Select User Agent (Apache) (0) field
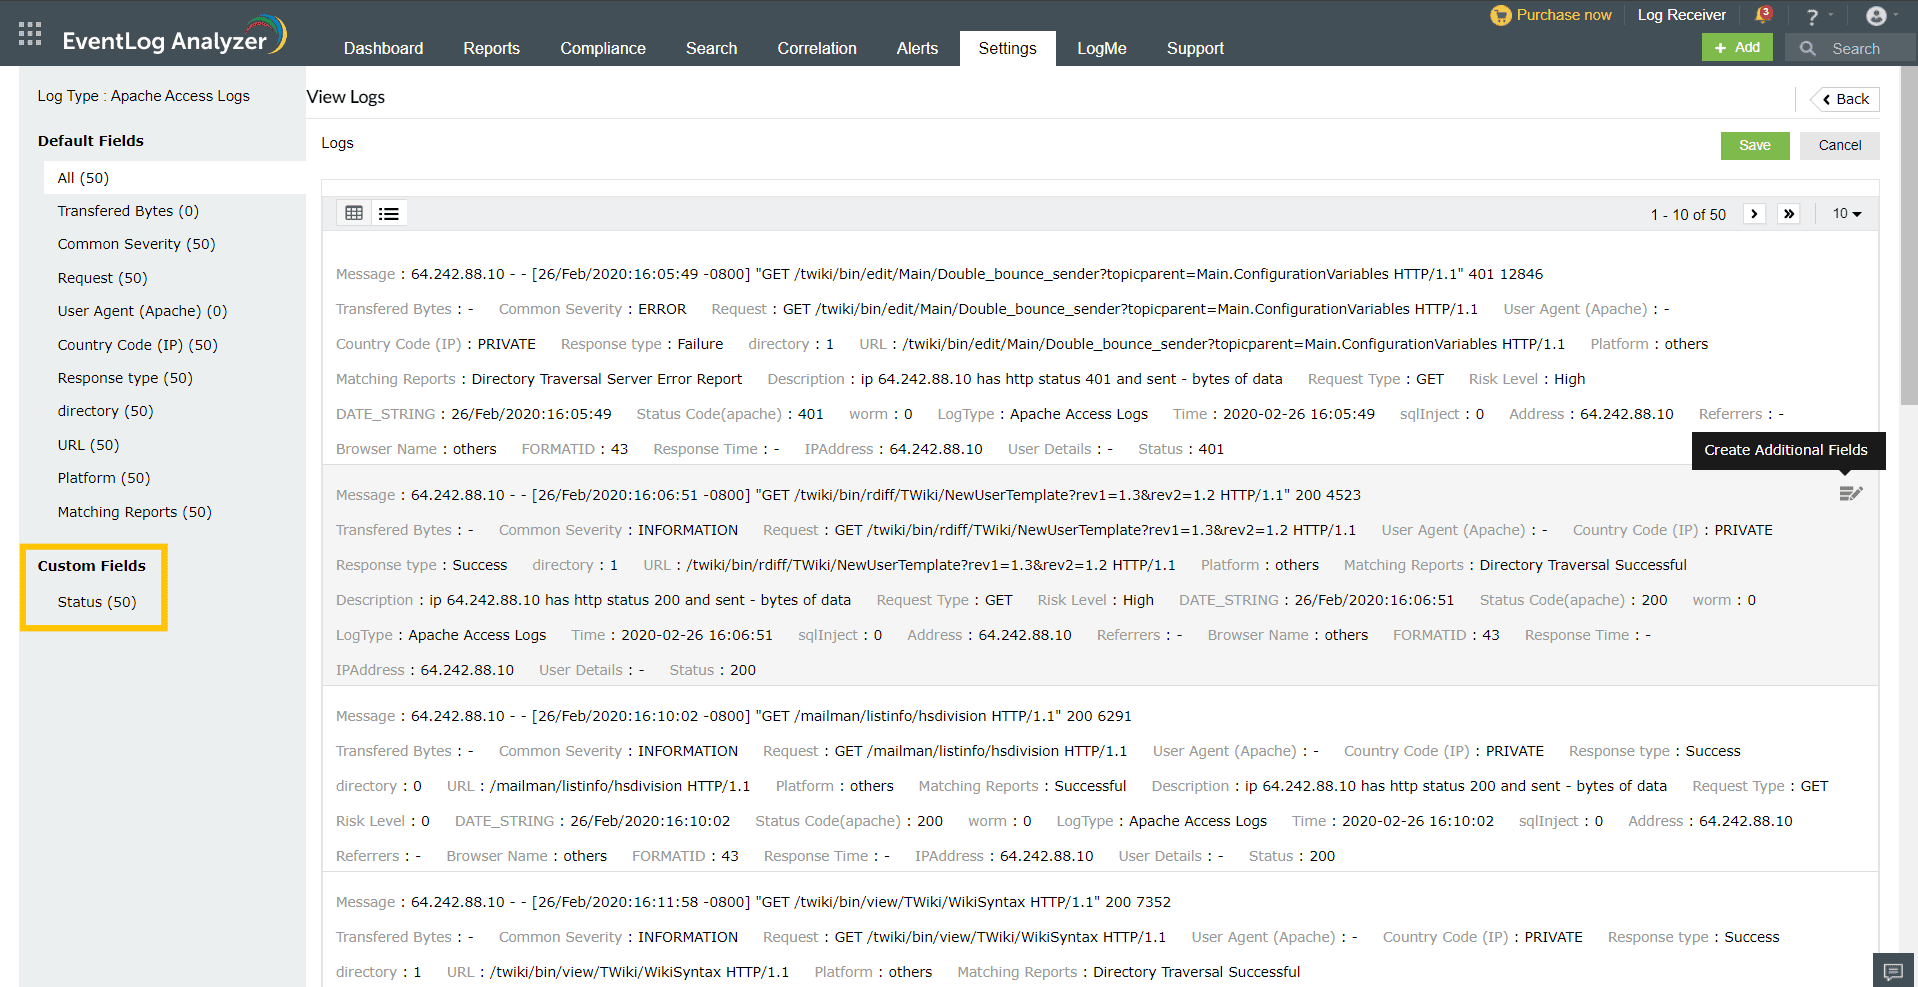 click(142, 311)
